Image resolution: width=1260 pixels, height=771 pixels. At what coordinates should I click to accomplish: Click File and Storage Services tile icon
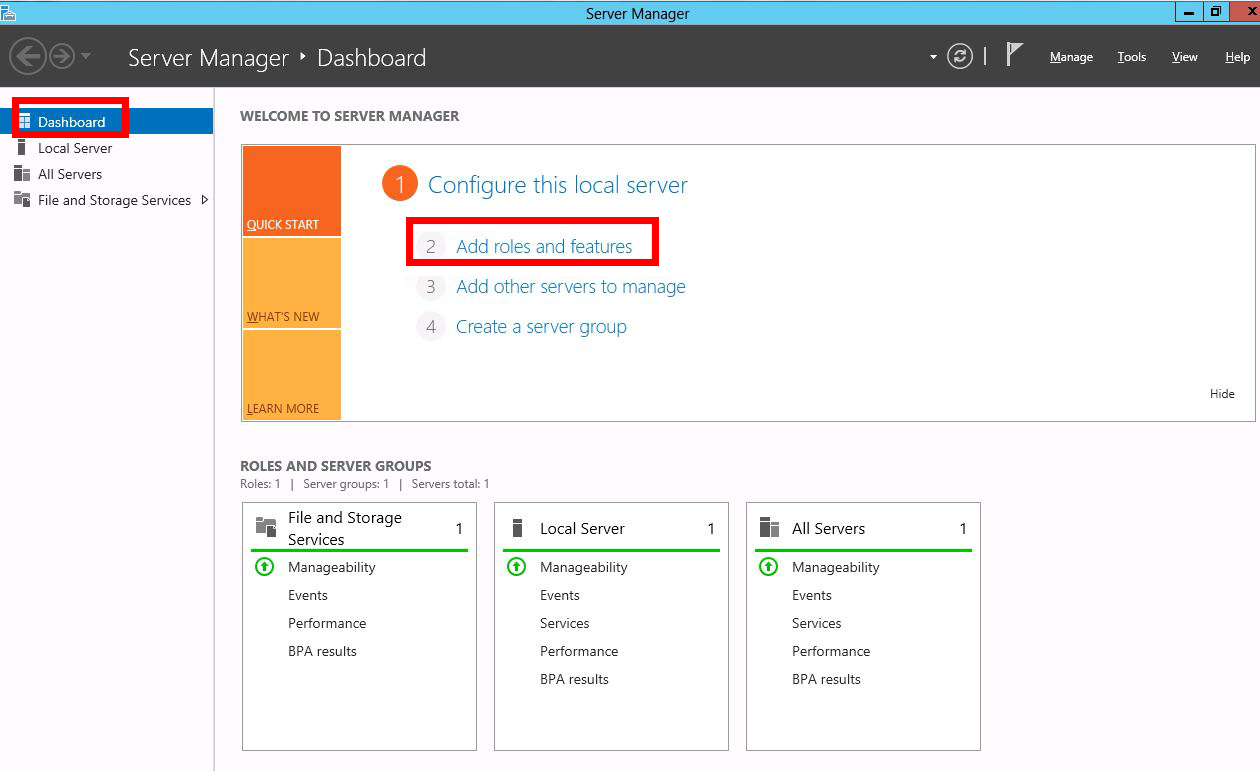[266, 527]
